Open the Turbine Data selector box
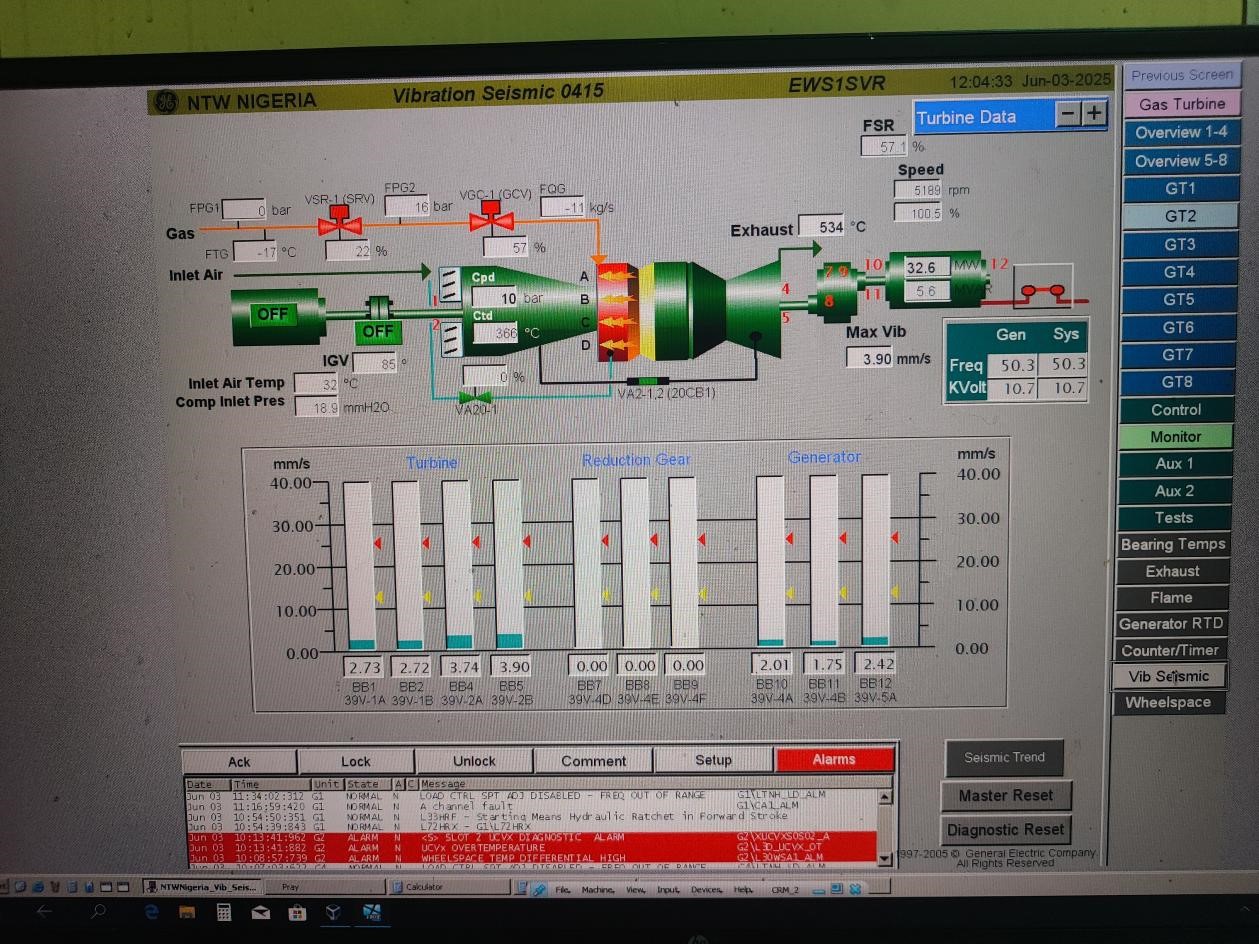This screenshot has width=1259, height=944. (984, 117)
